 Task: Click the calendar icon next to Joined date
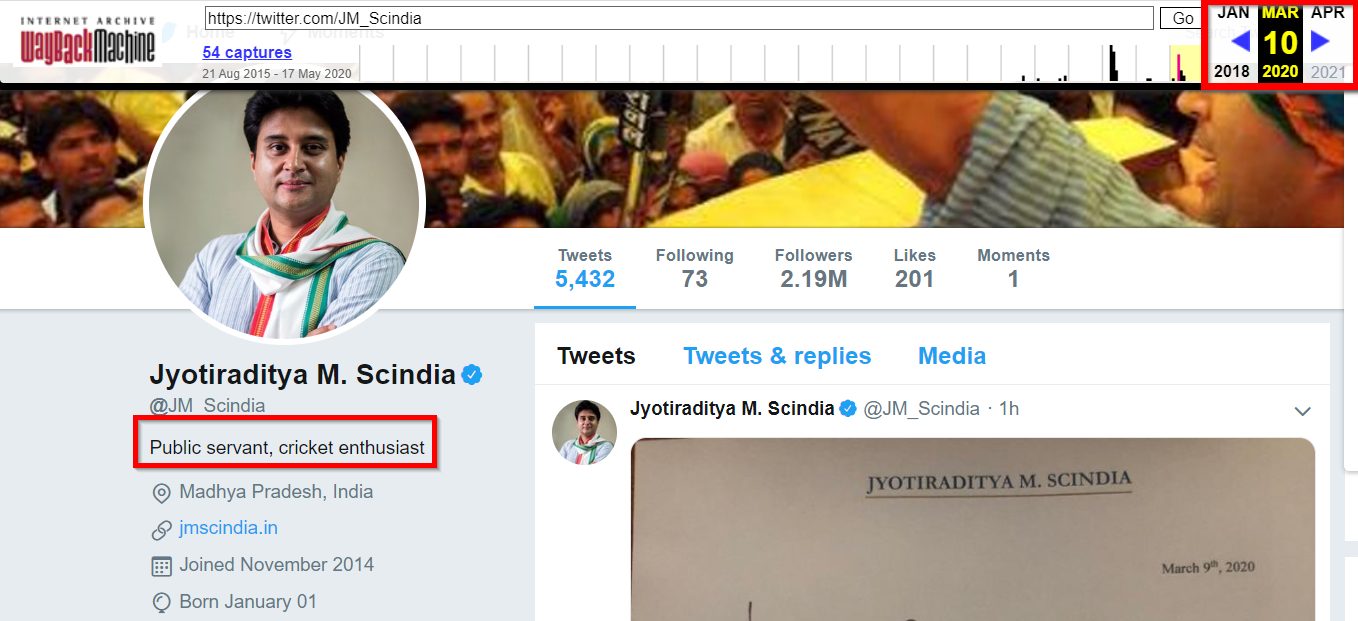pos(161,566)
